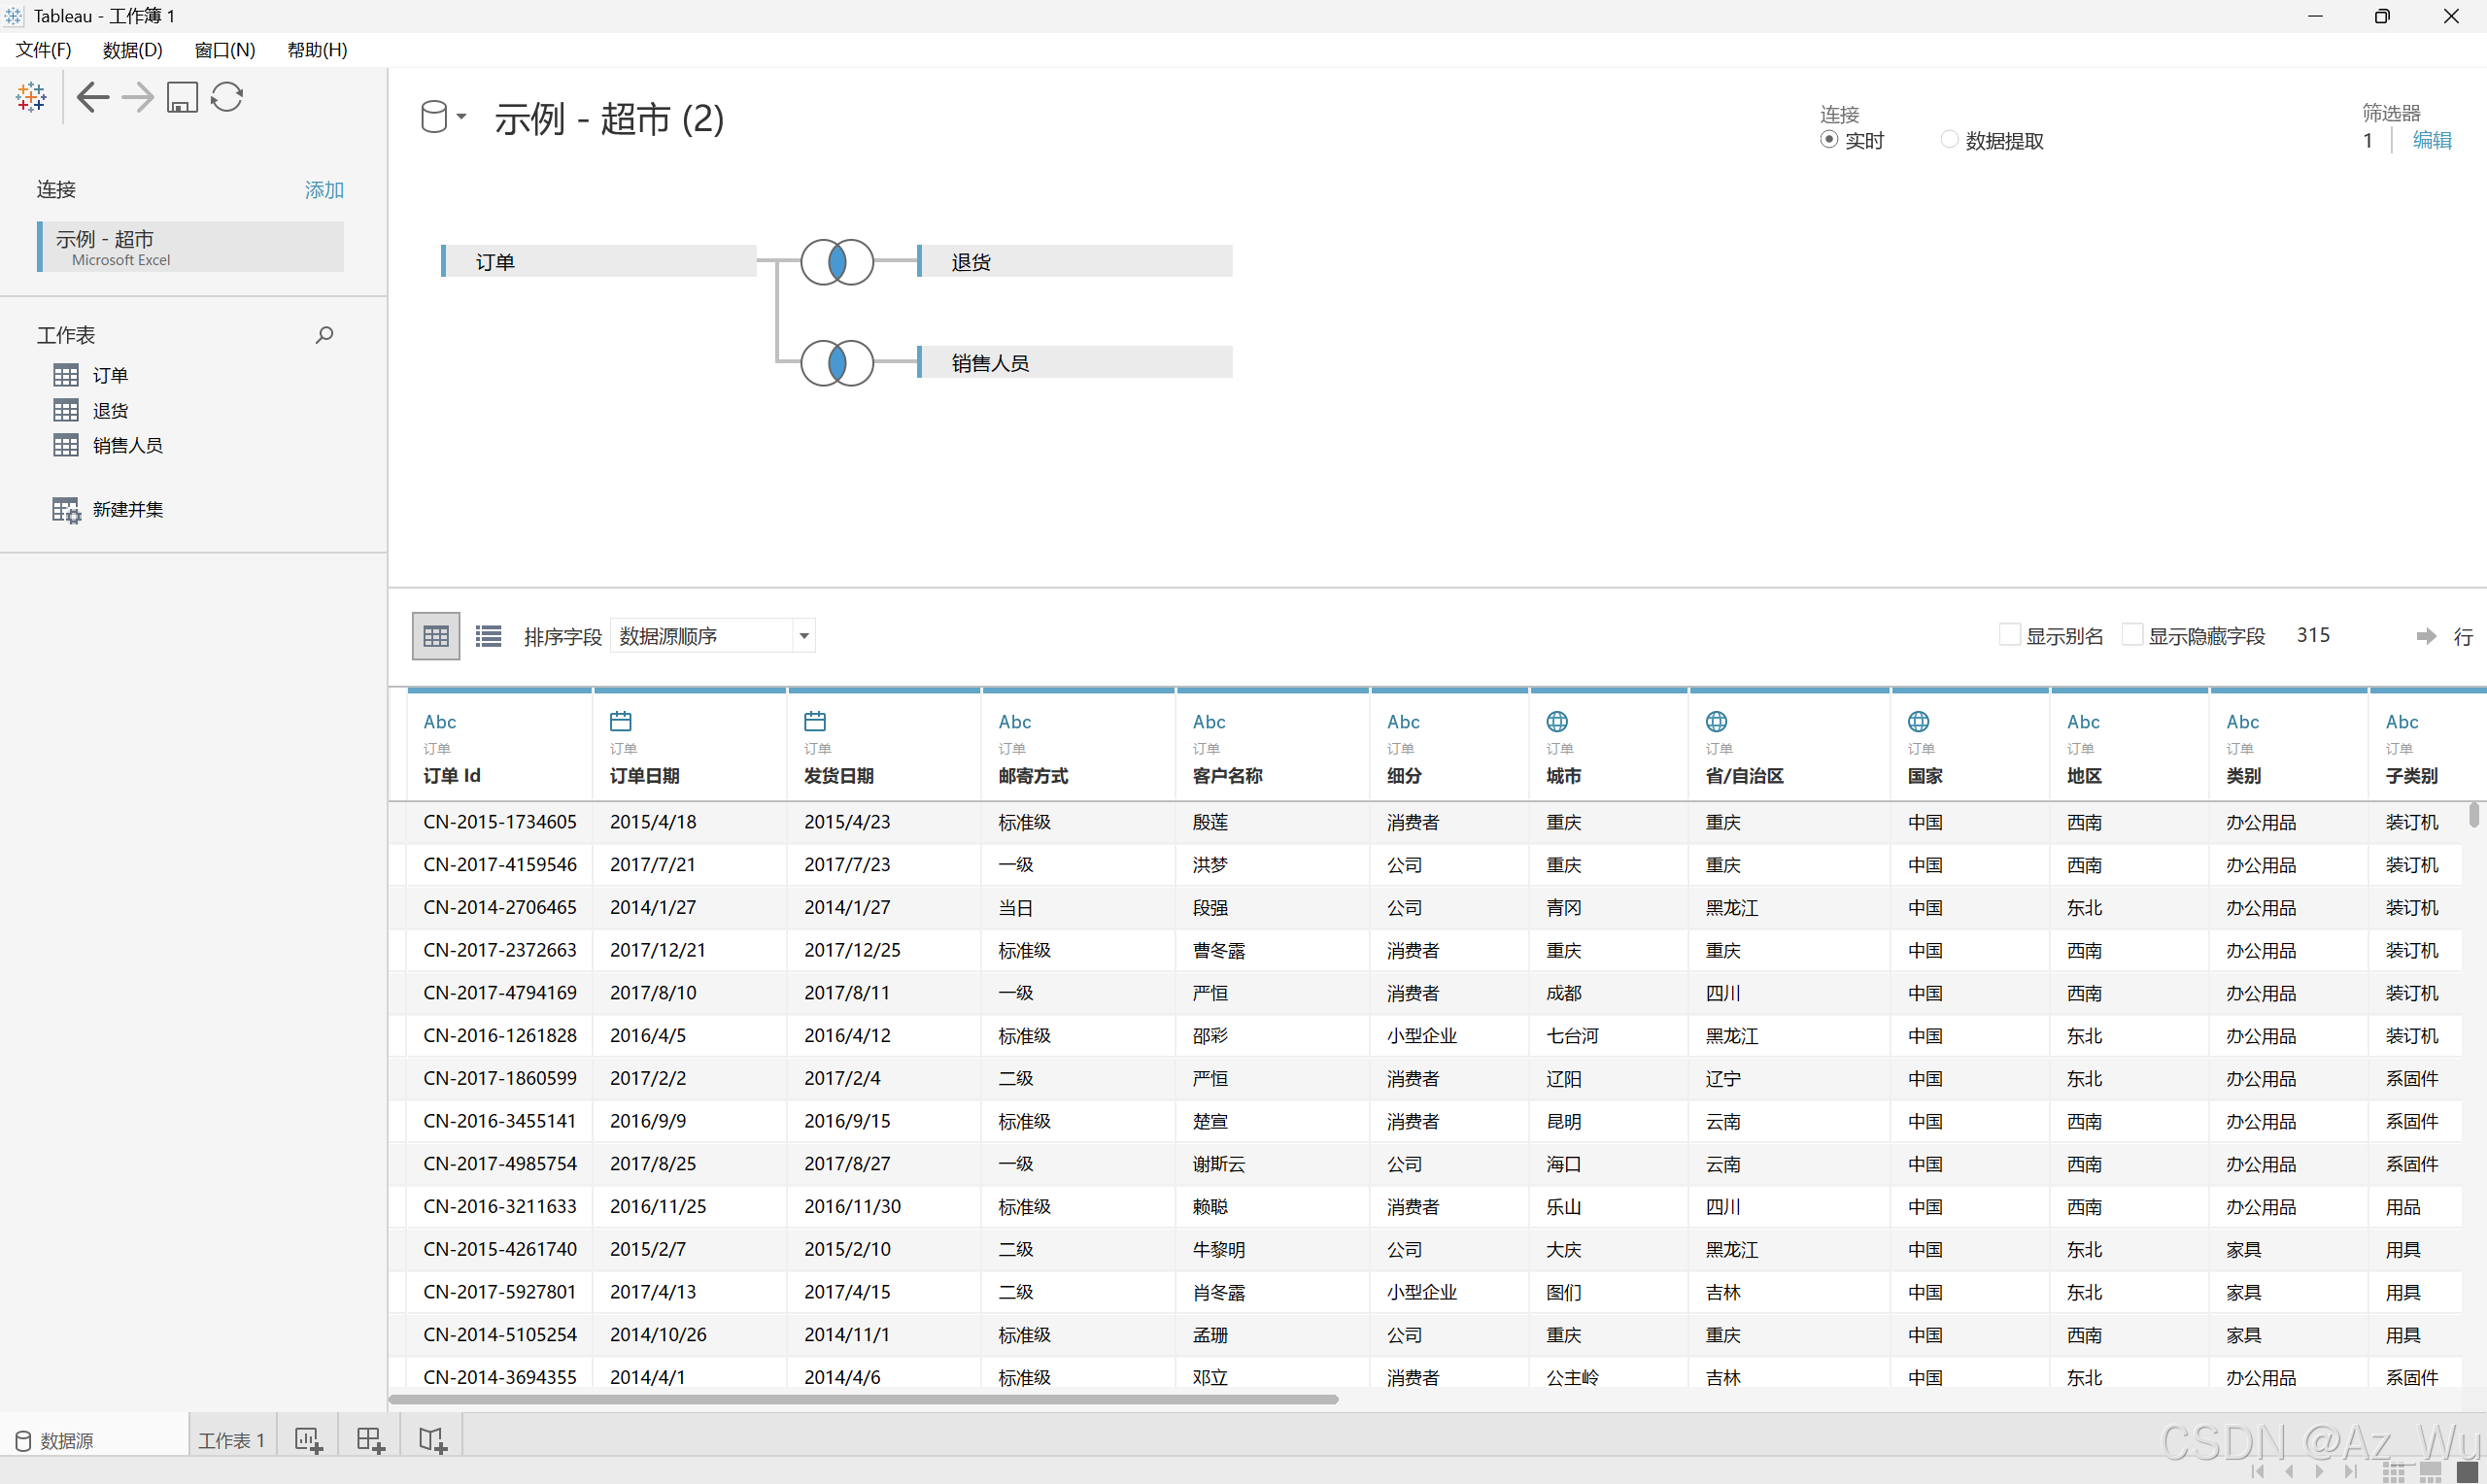Click the save icon in toolbar
This screenshot has height=1484, width=2487.
coord(182,97)
